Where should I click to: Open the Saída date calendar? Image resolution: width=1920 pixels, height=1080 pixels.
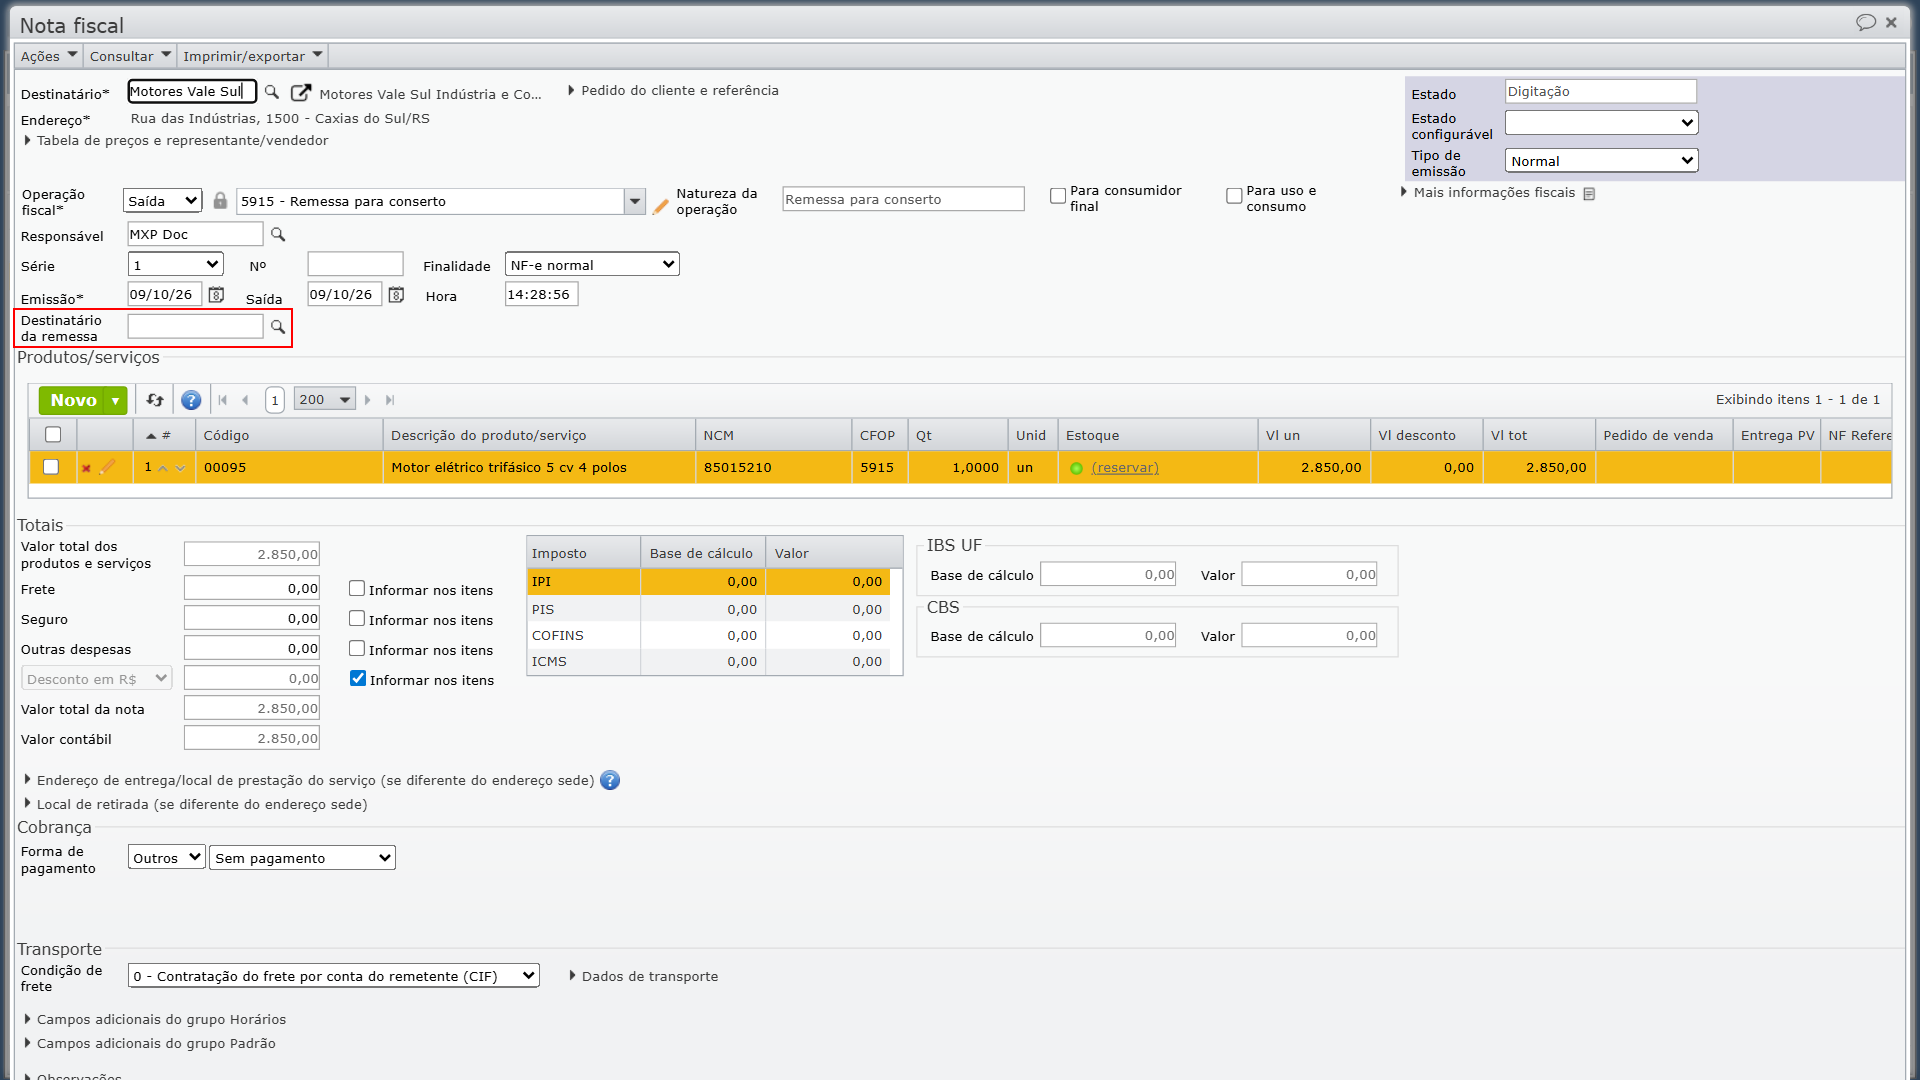point(396,295)
